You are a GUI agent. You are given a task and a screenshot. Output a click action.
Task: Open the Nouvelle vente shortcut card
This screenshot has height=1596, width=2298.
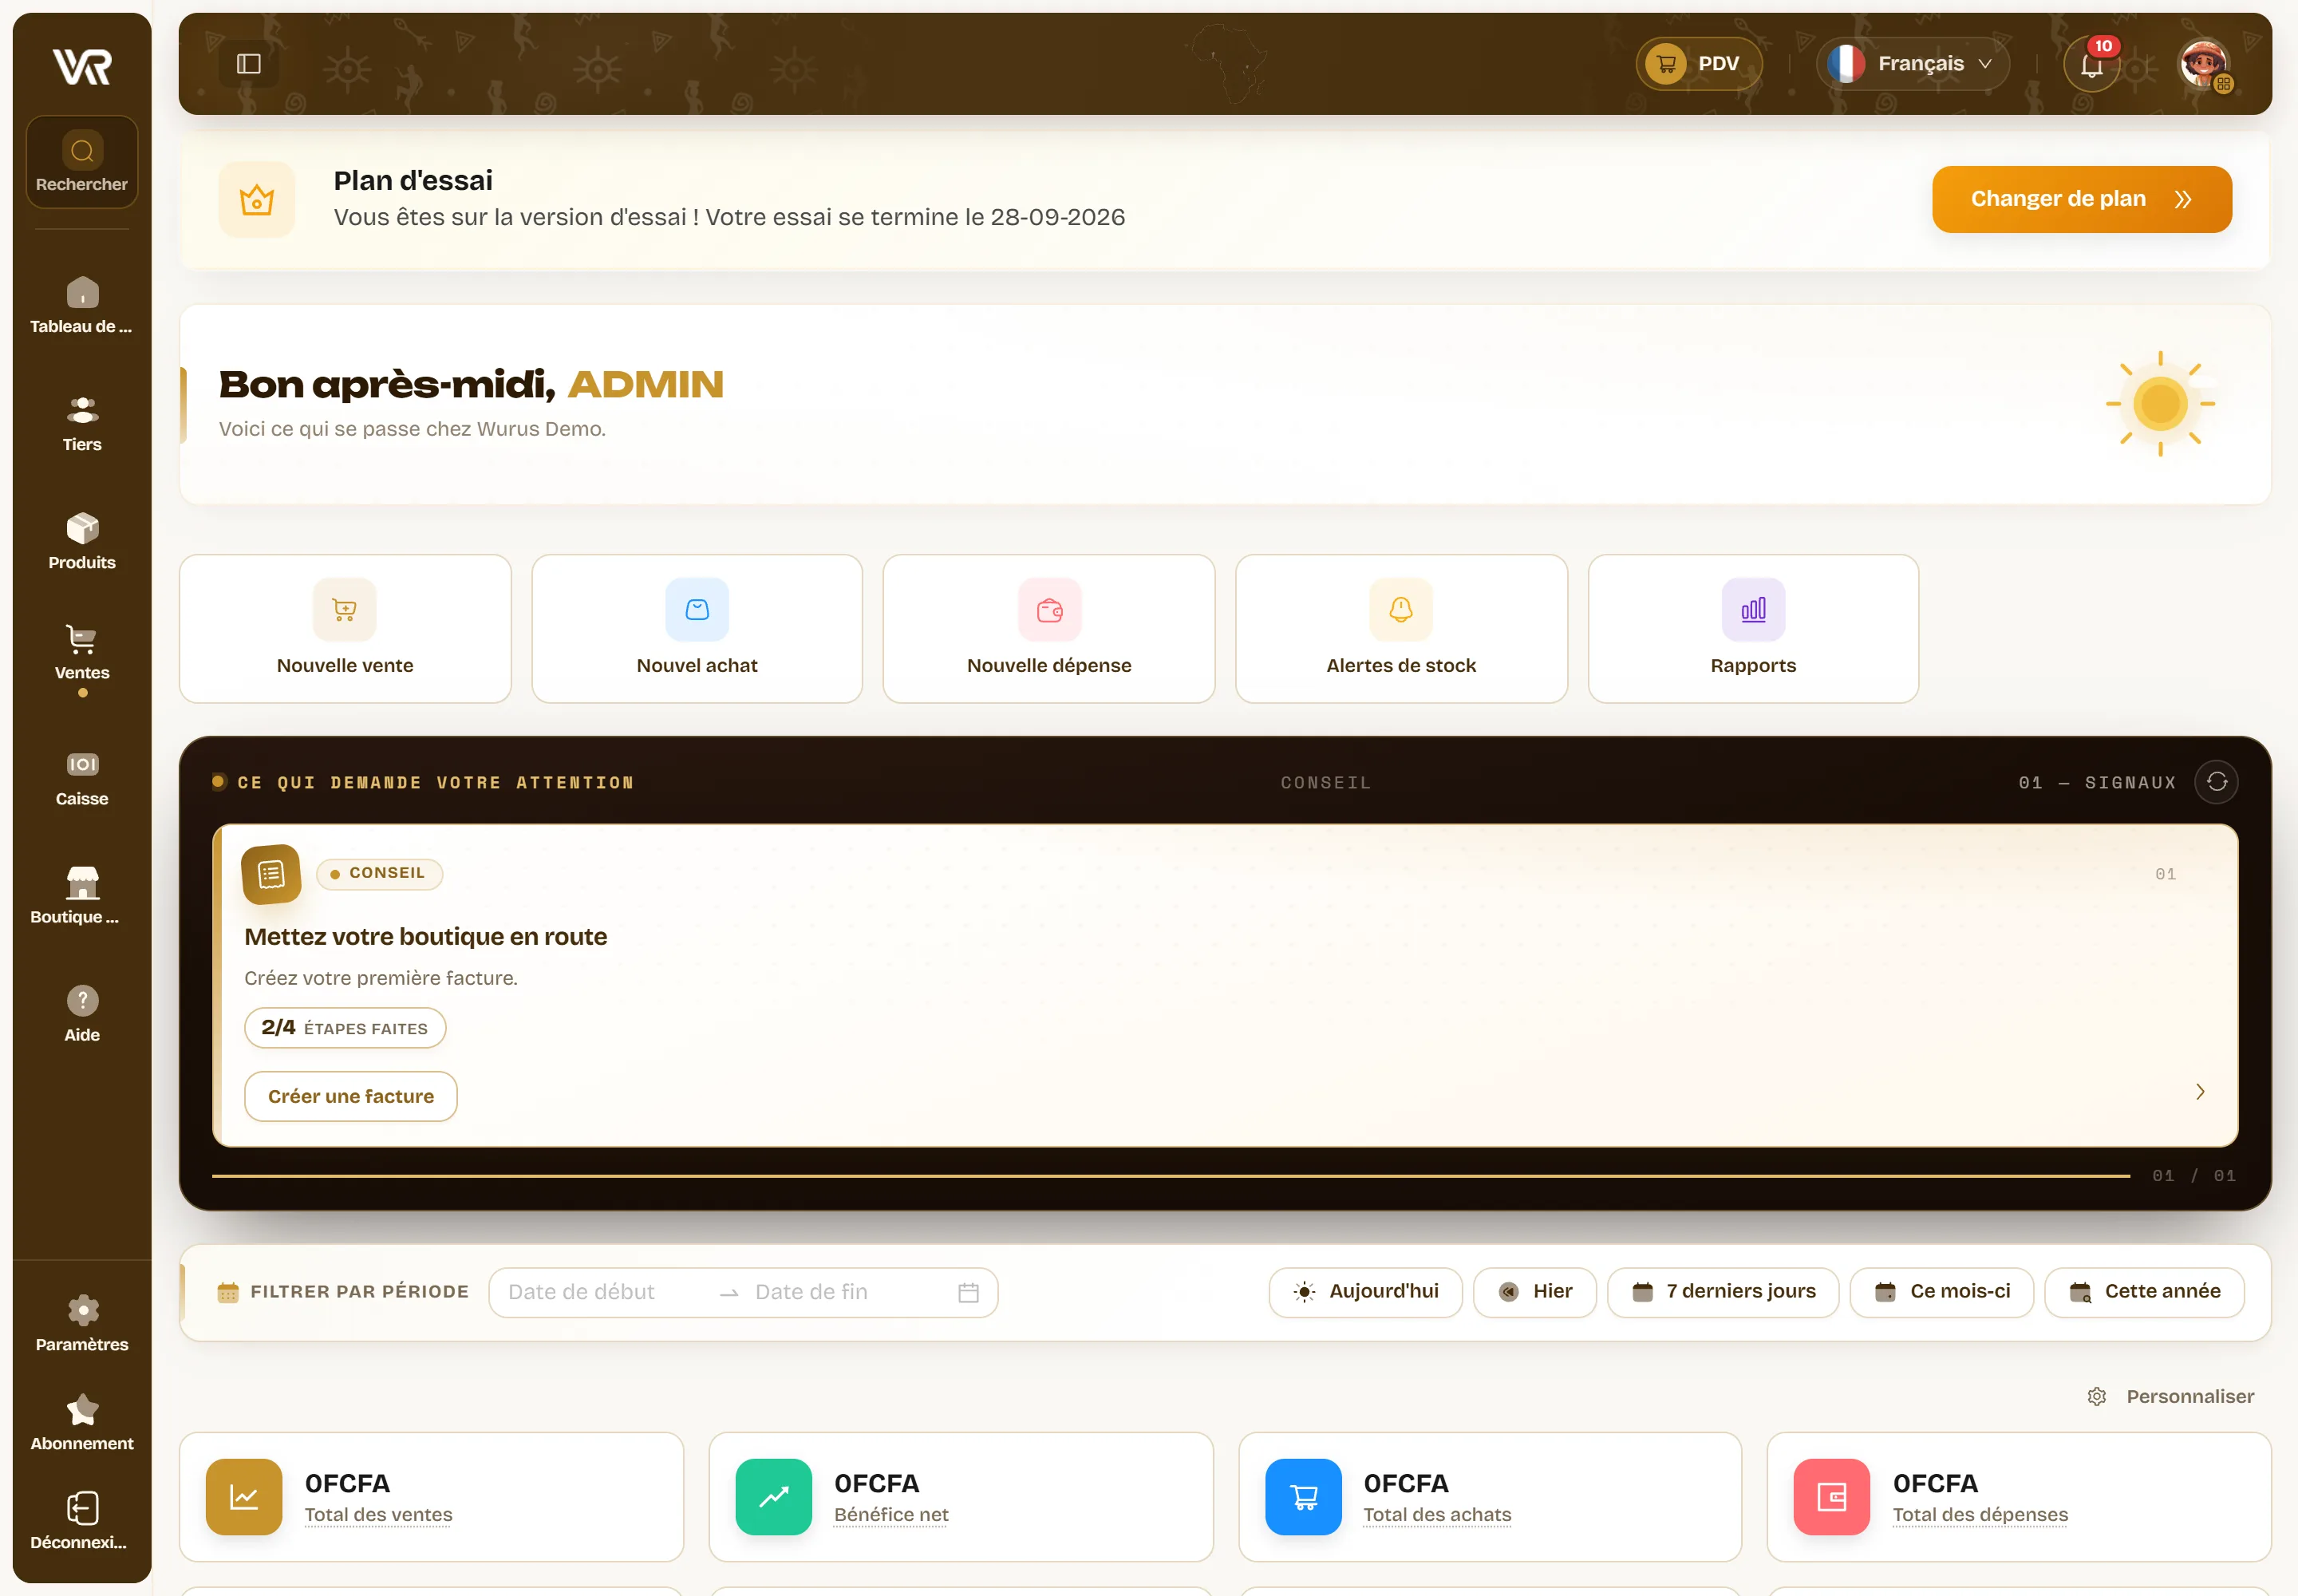click(345, 629)
